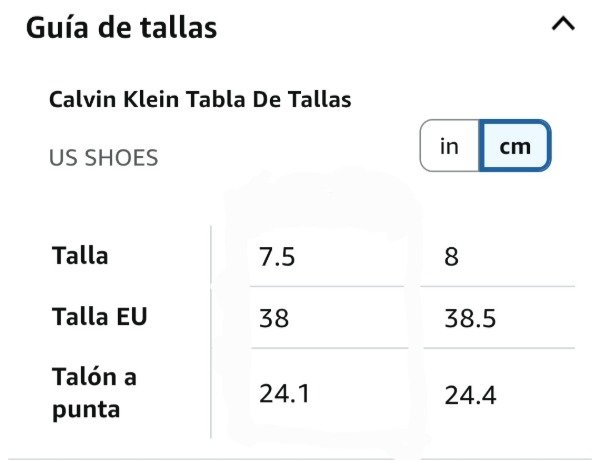Click the US SHOES label
The width and height of the screenshot is (600, 460).
[x=103, y=158]
